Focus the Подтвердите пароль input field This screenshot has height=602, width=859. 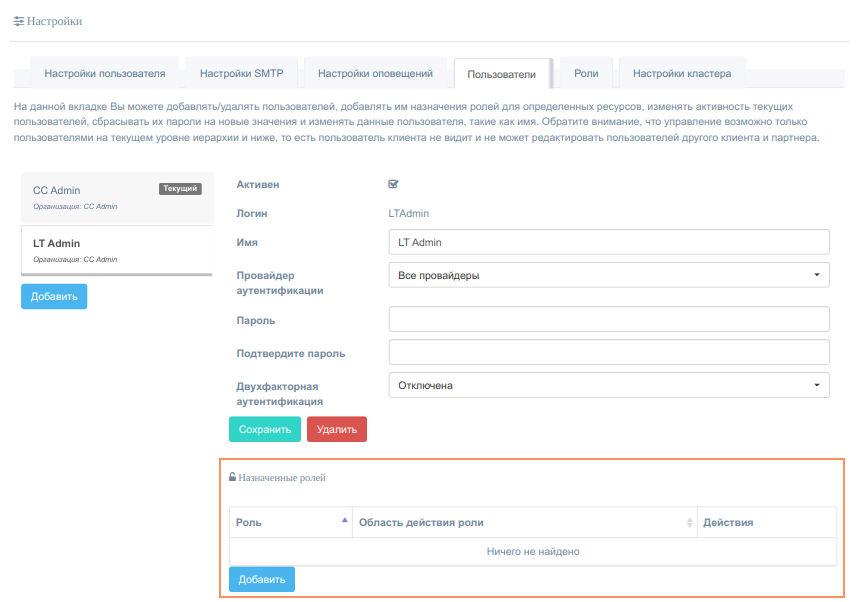(608, 353)
